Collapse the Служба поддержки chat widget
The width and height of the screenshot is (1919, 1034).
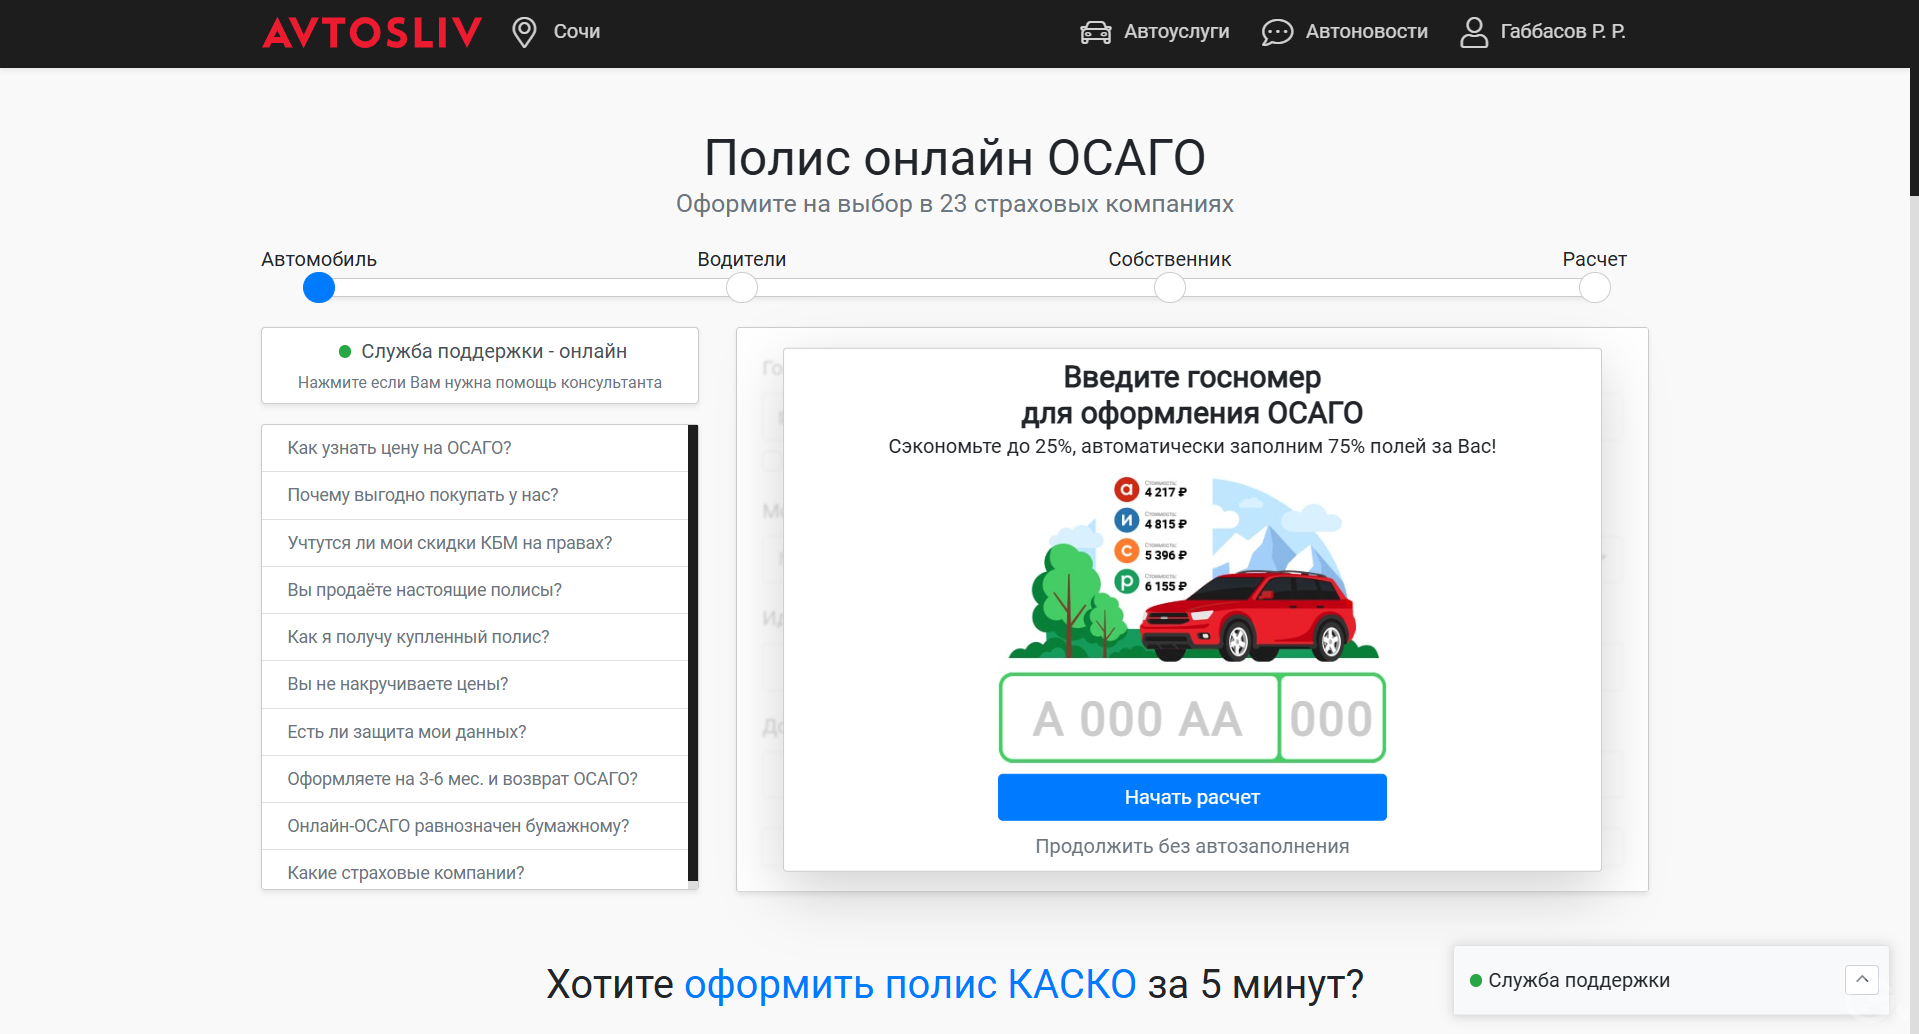pyautogui.click(x=1861, y=980)
